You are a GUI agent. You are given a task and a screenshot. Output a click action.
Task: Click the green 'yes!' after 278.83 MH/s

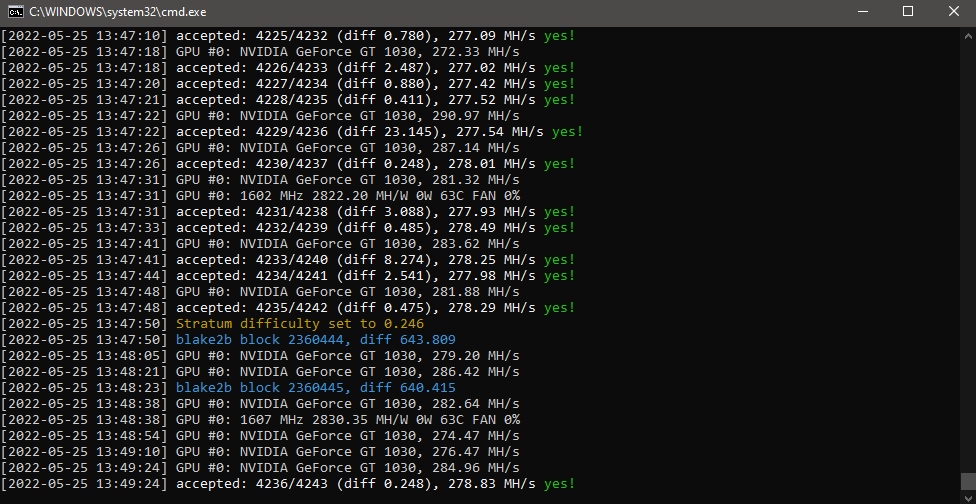560,483
